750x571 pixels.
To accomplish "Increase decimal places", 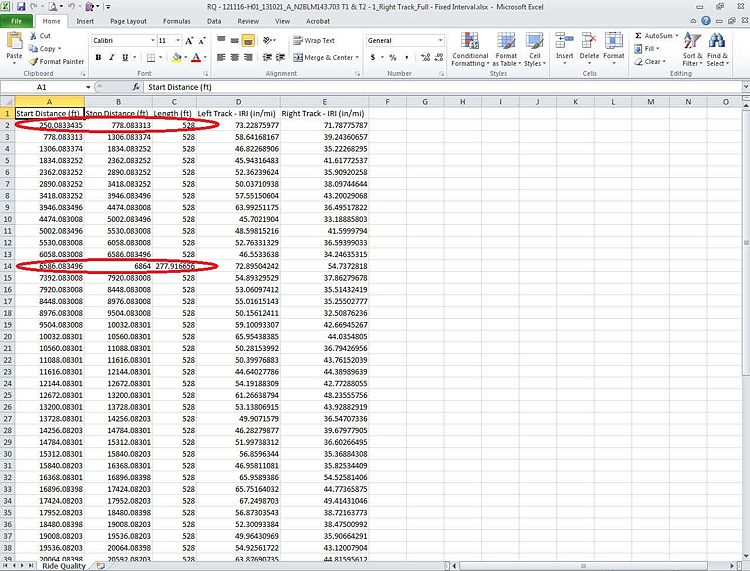I will (425, 57).
